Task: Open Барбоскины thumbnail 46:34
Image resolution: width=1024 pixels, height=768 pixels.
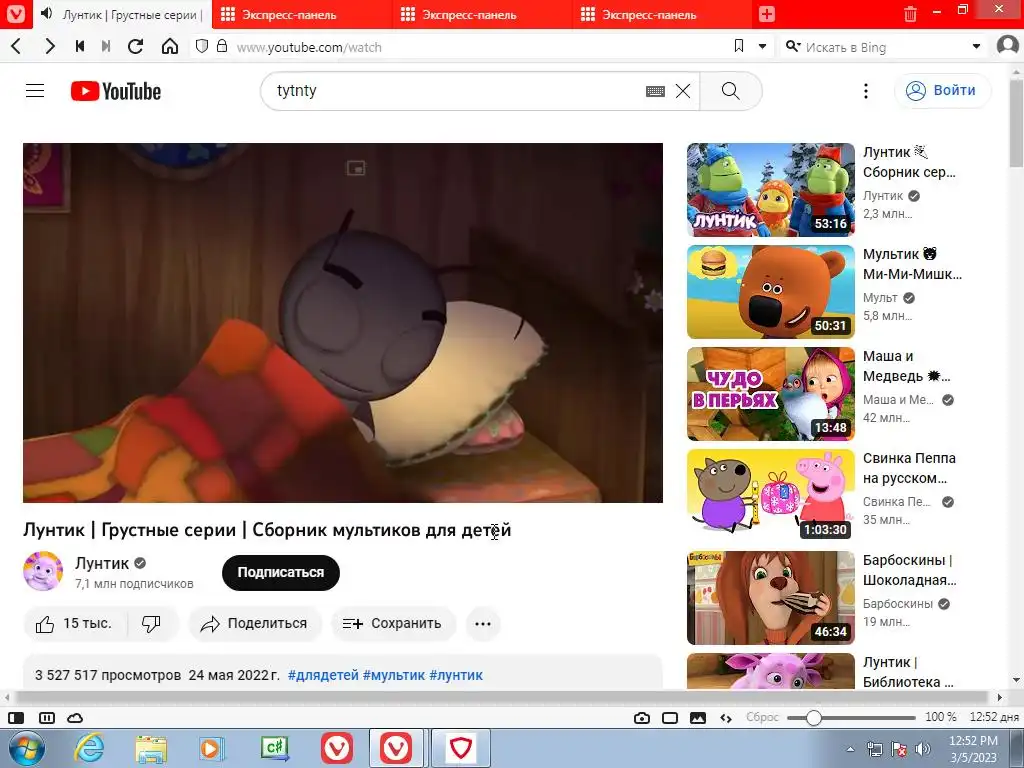Action: 771,598
